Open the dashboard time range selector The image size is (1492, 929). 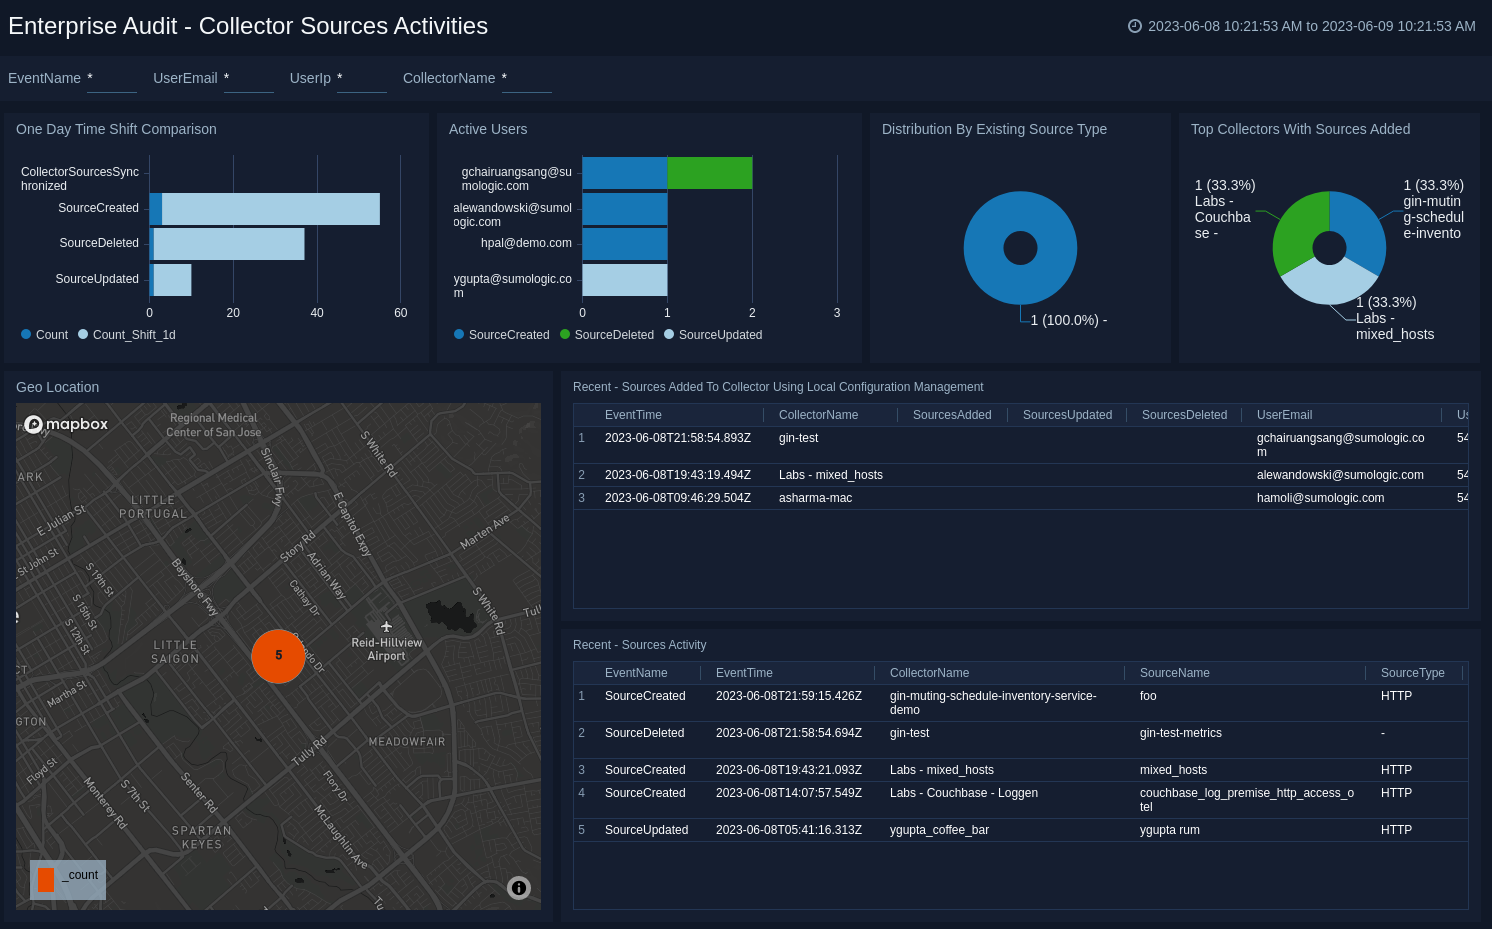1311,26
